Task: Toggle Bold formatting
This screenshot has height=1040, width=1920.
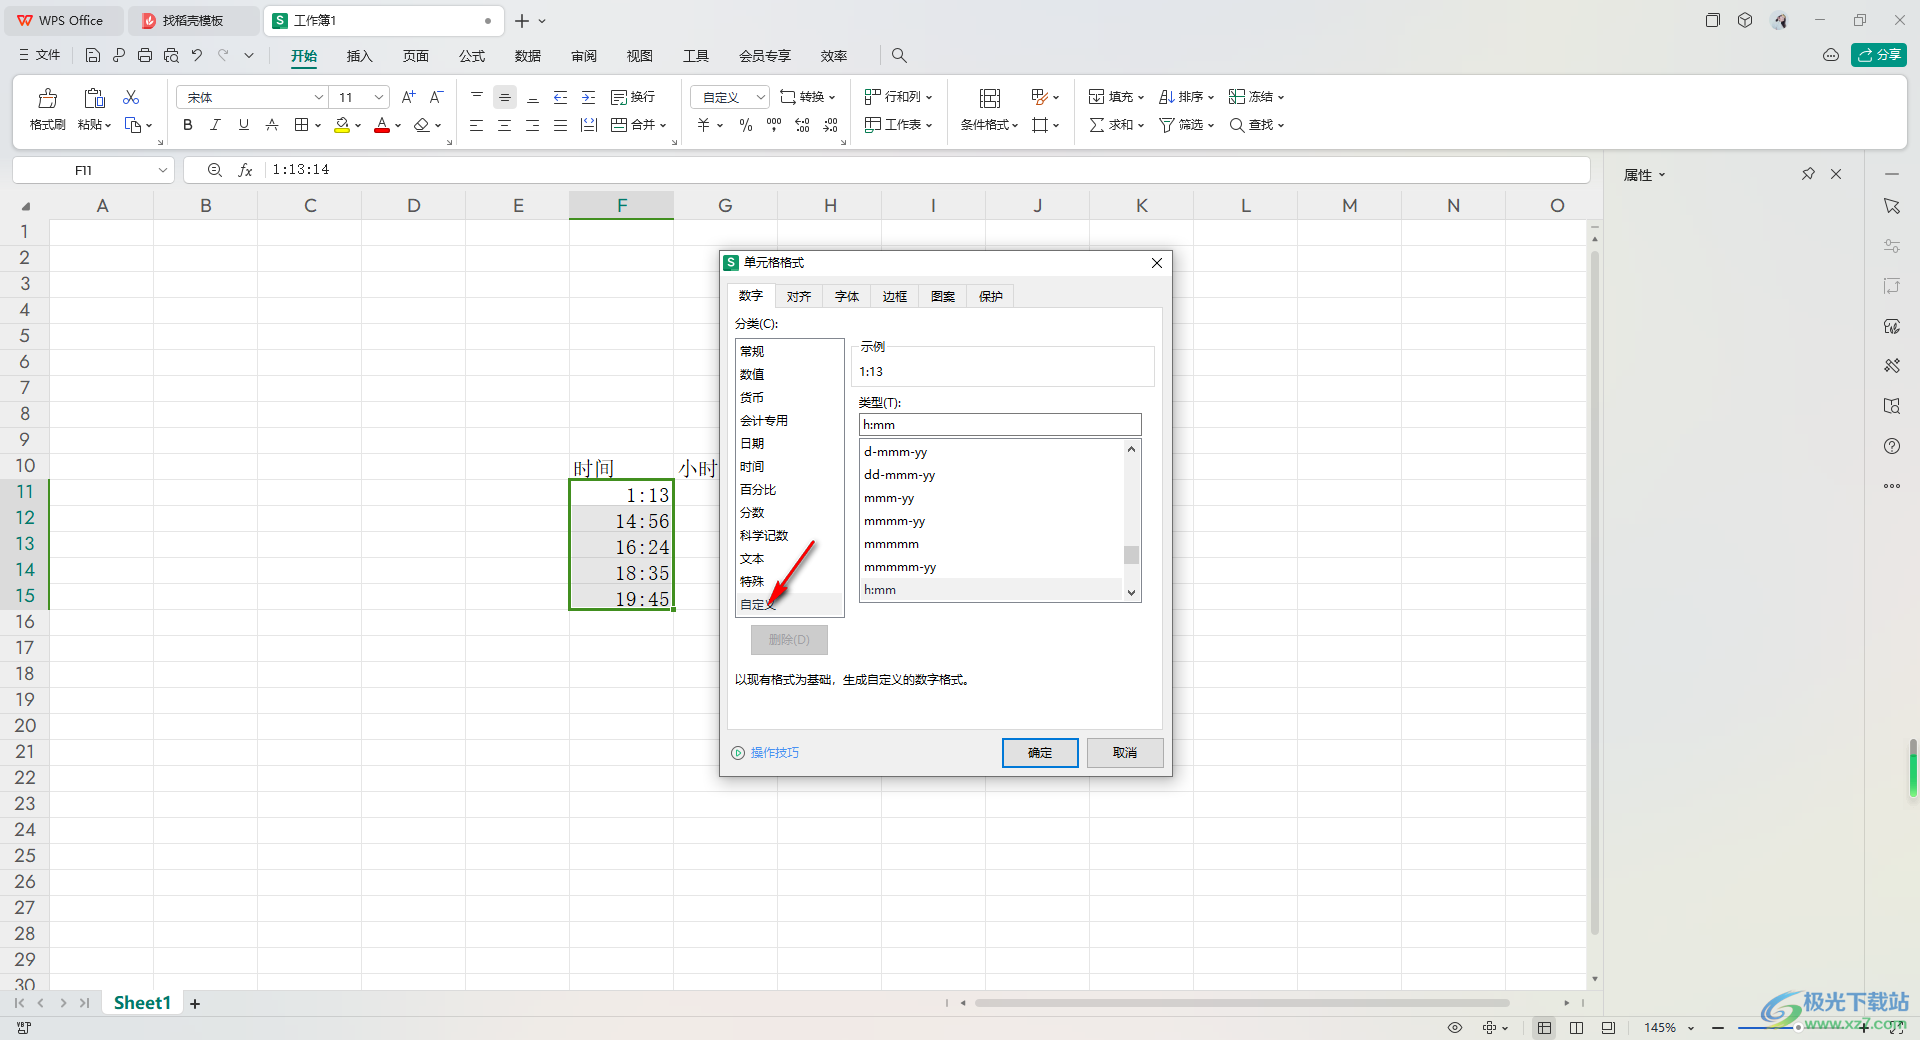Action: [x=188, y=125]
